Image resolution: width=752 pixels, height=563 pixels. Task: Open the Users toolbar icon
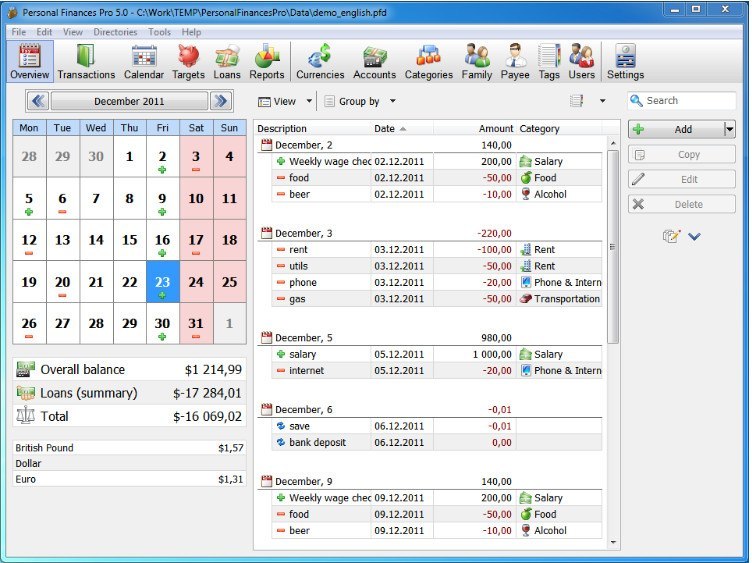[x=582, y=61]
